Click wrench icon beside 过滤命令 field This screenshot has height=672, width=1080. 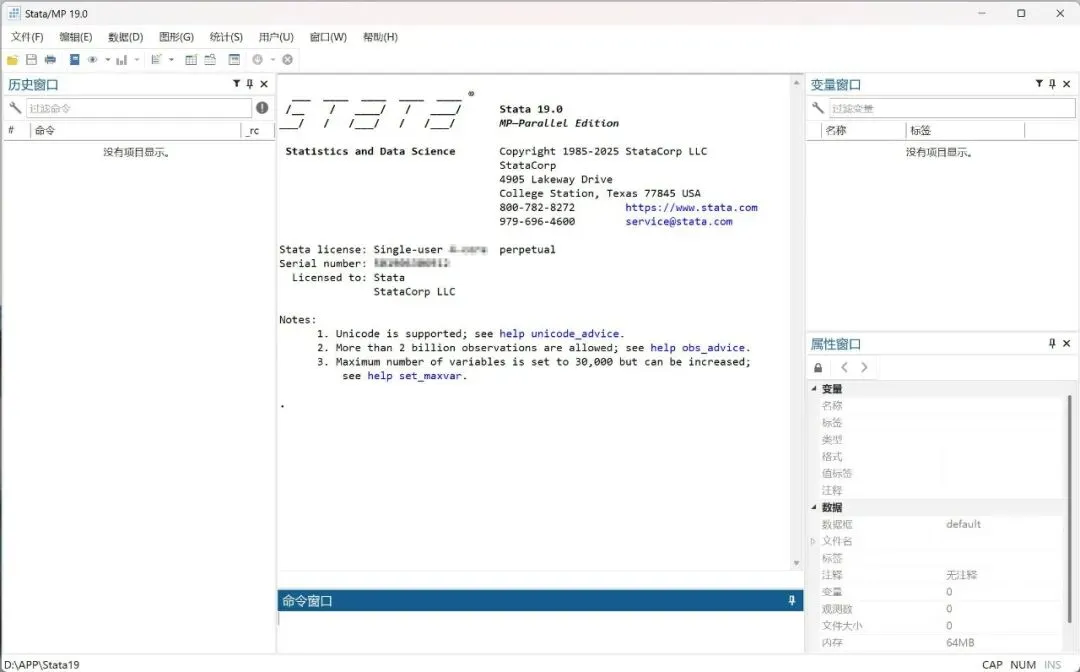[x=15, y=108]
